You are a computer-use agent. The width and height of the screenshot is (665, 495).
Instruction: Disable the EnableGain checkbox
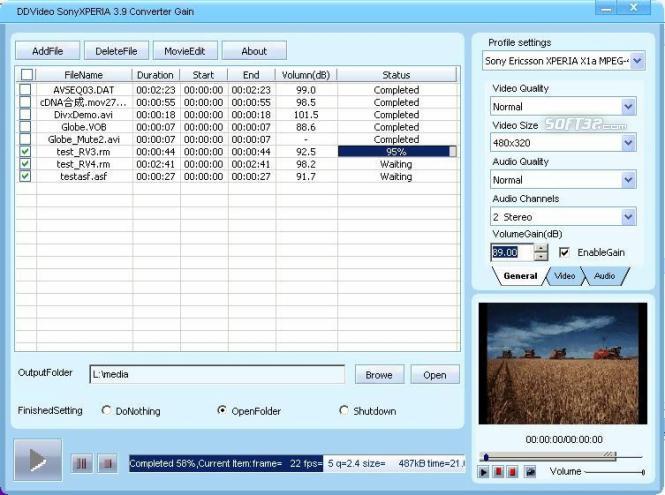(x=564, y=252)
